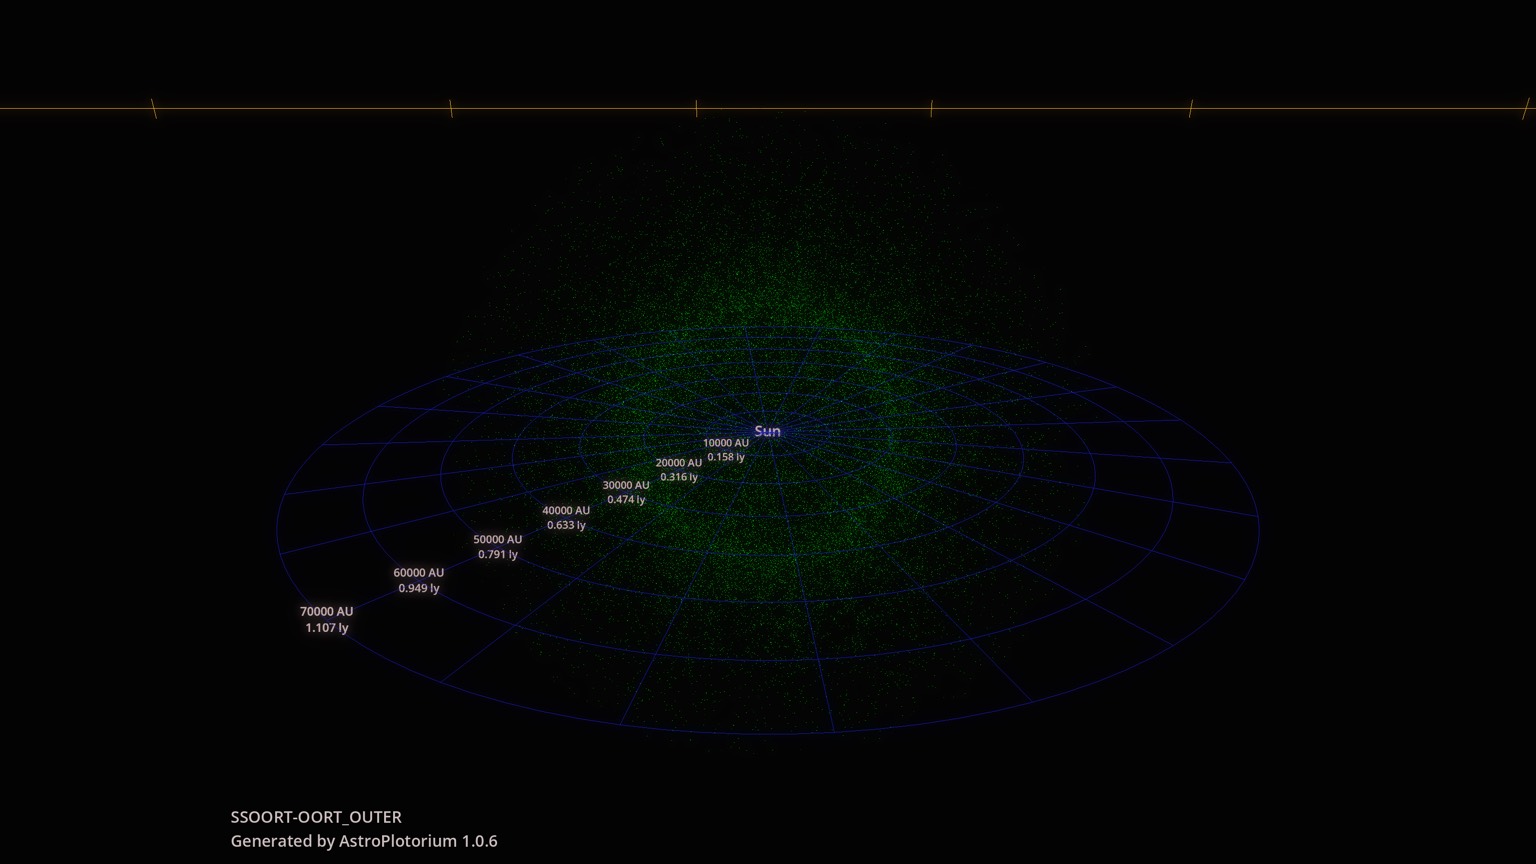Select the 60000 AU ring label
Viewport: 1536px width, 864px height.
(x=419, y=573)
